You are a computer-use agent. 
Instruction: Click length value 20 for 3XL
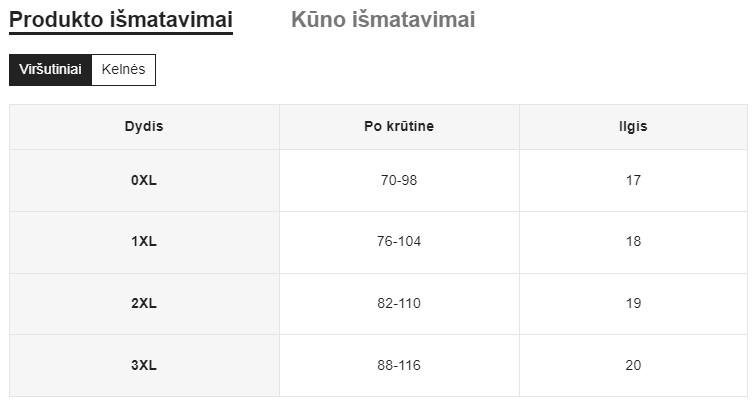coord(633,366)
